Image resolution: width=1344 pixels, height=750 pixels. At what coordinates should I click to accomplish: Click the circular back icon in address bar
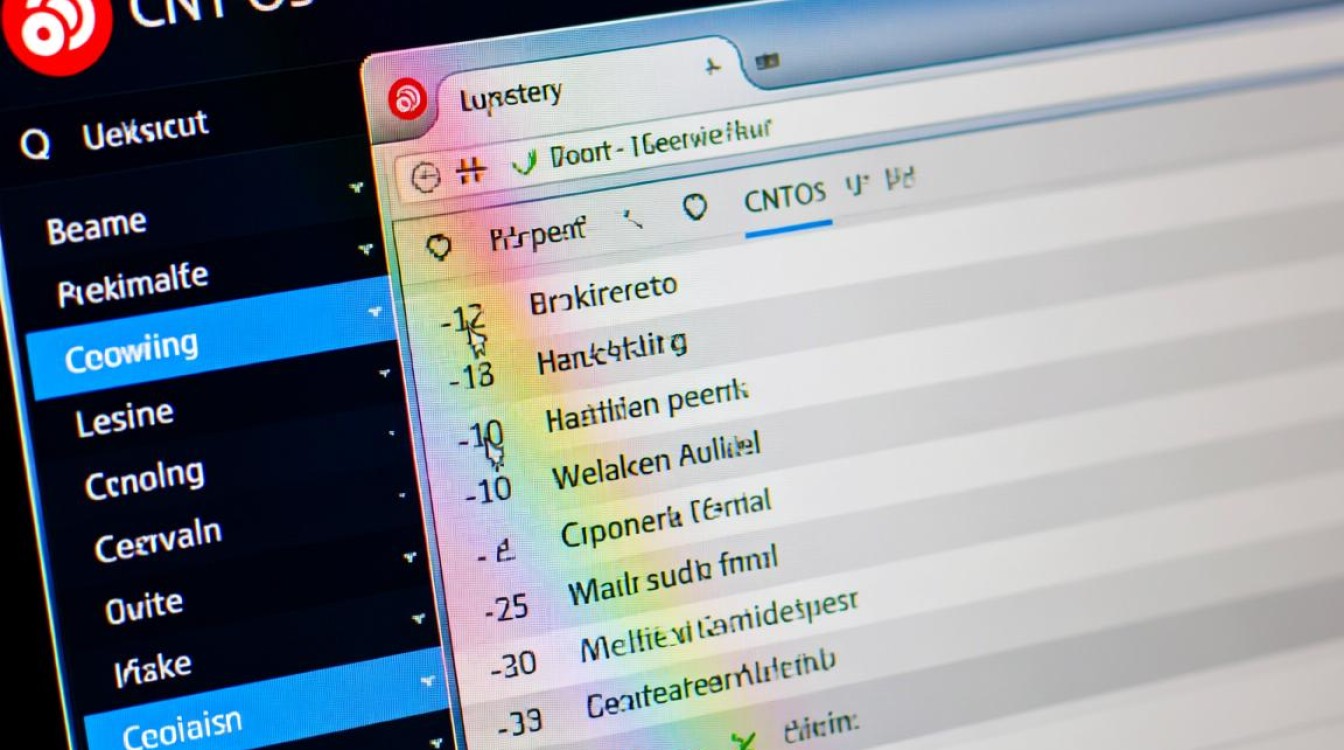click(x=426, y=178)
